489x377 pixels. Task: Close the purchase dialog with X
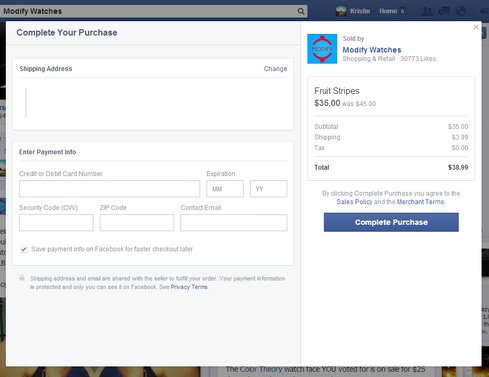click(476, 27)
